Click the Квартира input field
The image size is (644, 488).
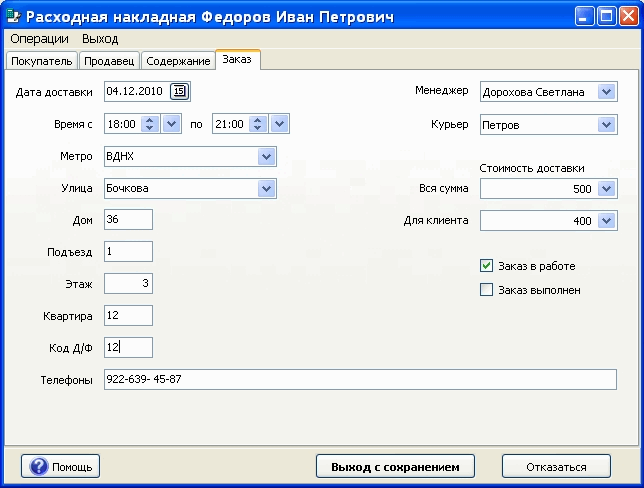(128, 315)
